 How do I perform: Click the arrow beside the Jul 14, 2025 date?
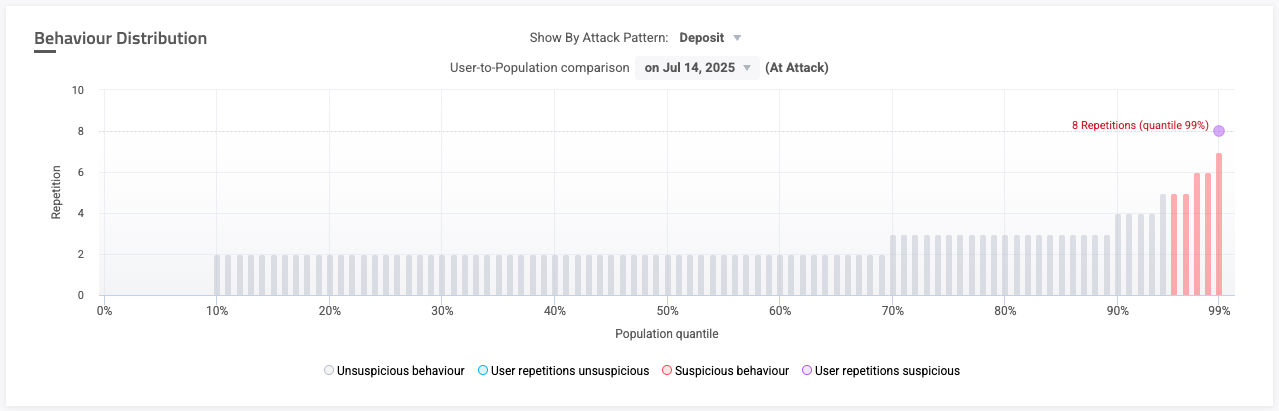point(746,69)
